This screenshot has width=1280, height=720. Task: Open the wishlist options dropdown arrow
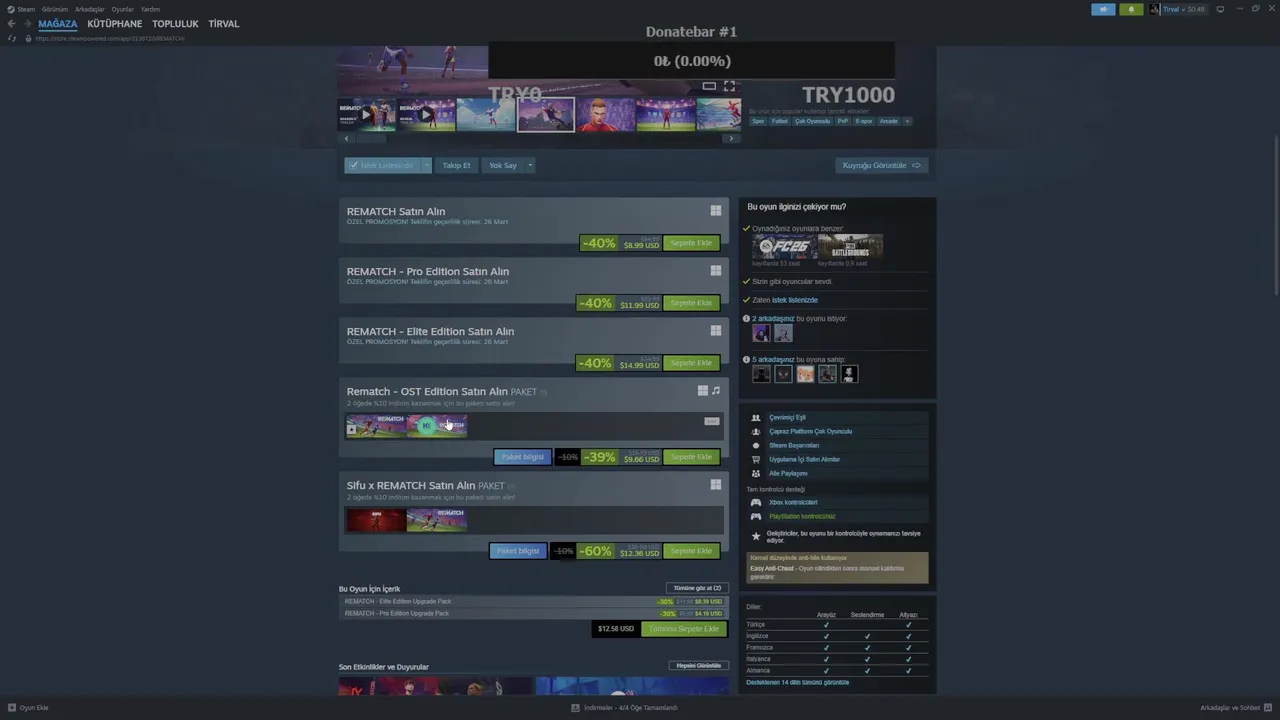pos(426,165)
